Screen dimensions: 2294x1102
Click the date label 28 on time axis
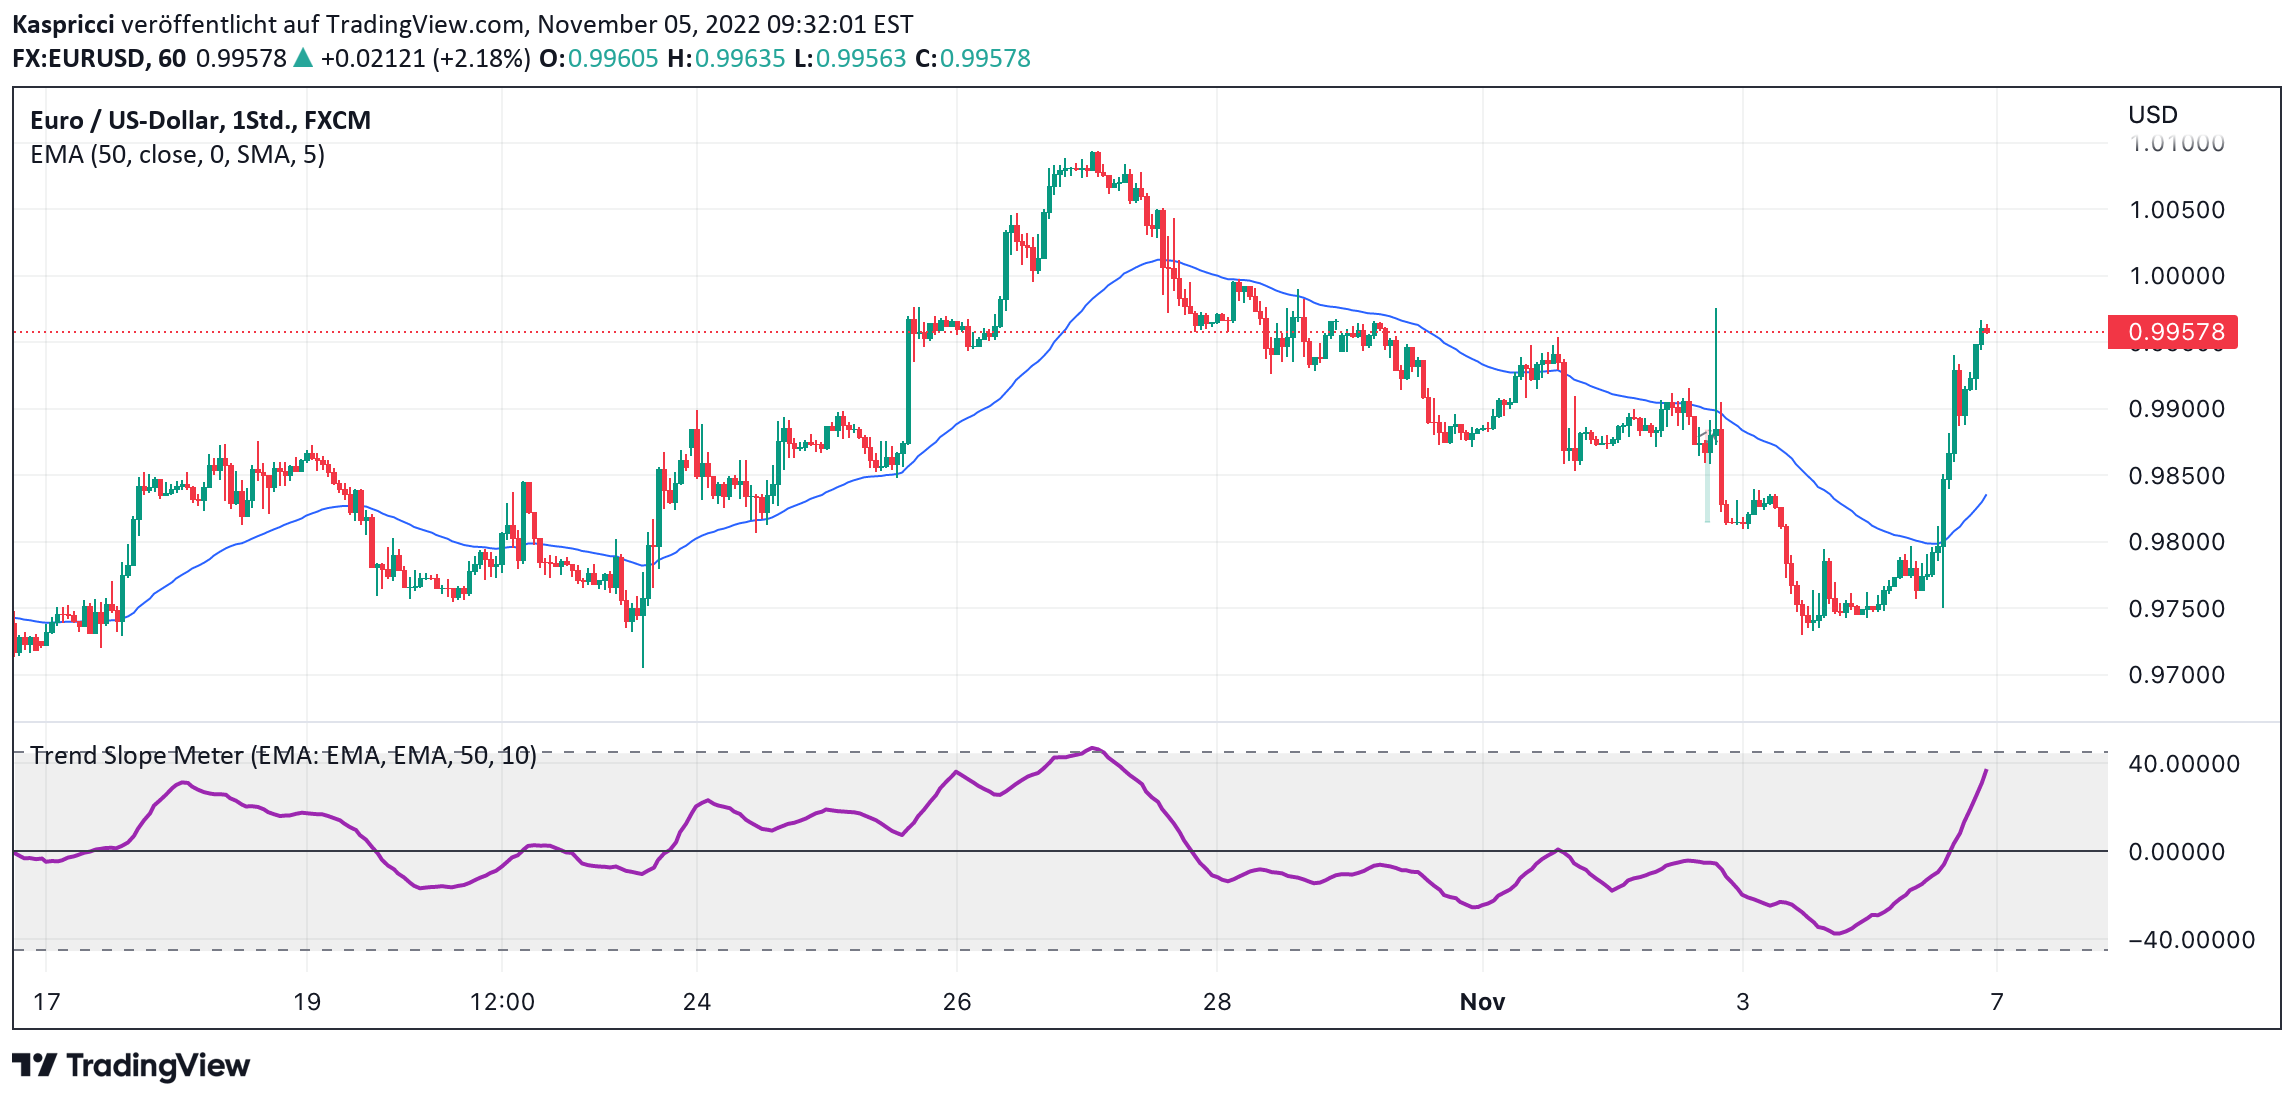click(1217, 1002)
